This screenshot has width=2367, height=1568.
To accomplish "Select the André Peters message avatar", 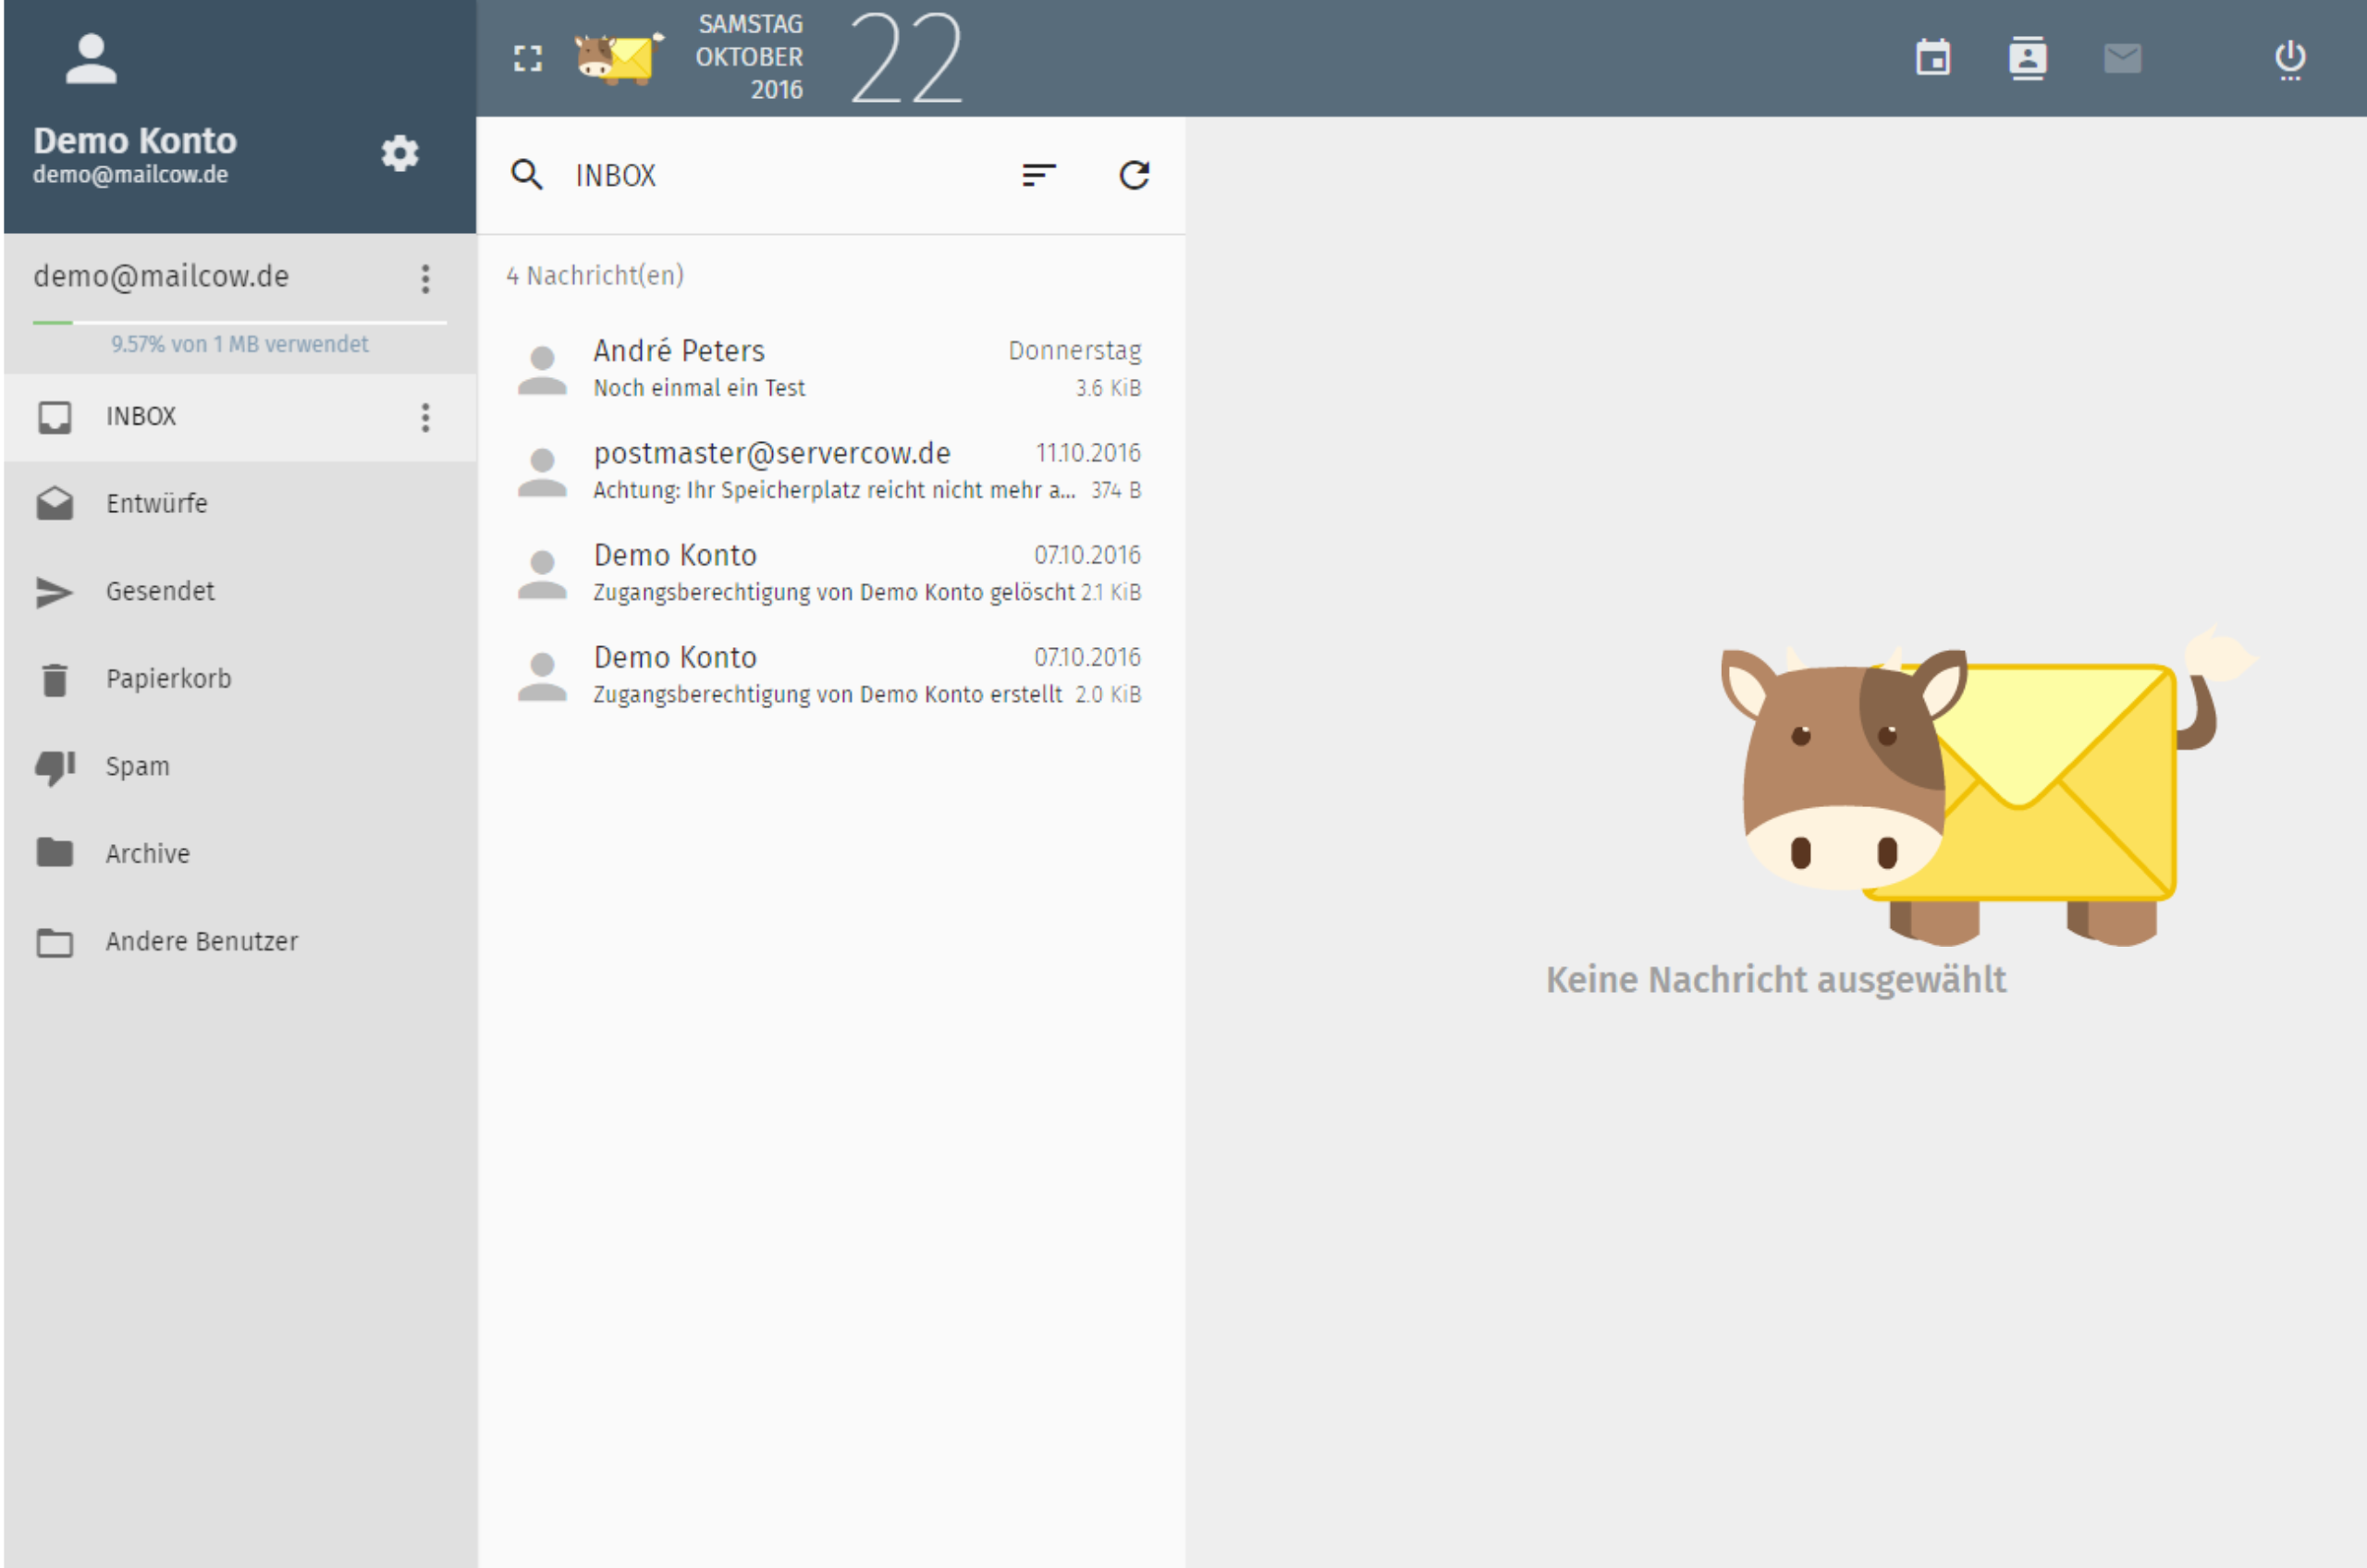I will [x=541, y=368].
